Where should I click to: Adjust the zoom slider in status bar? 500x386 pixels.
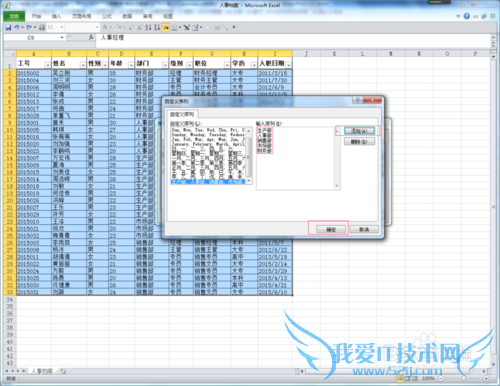463,378
